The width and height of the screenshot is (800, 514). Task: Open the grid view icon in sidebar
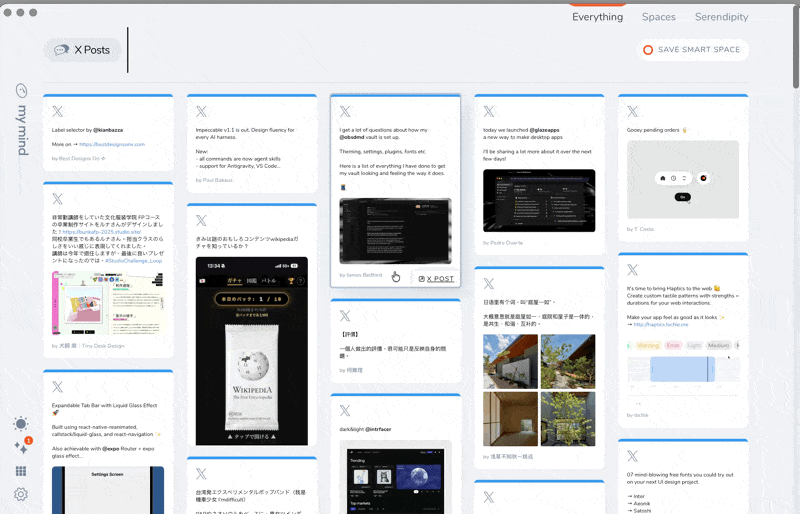pyautogui.click(x=21, y=471)
